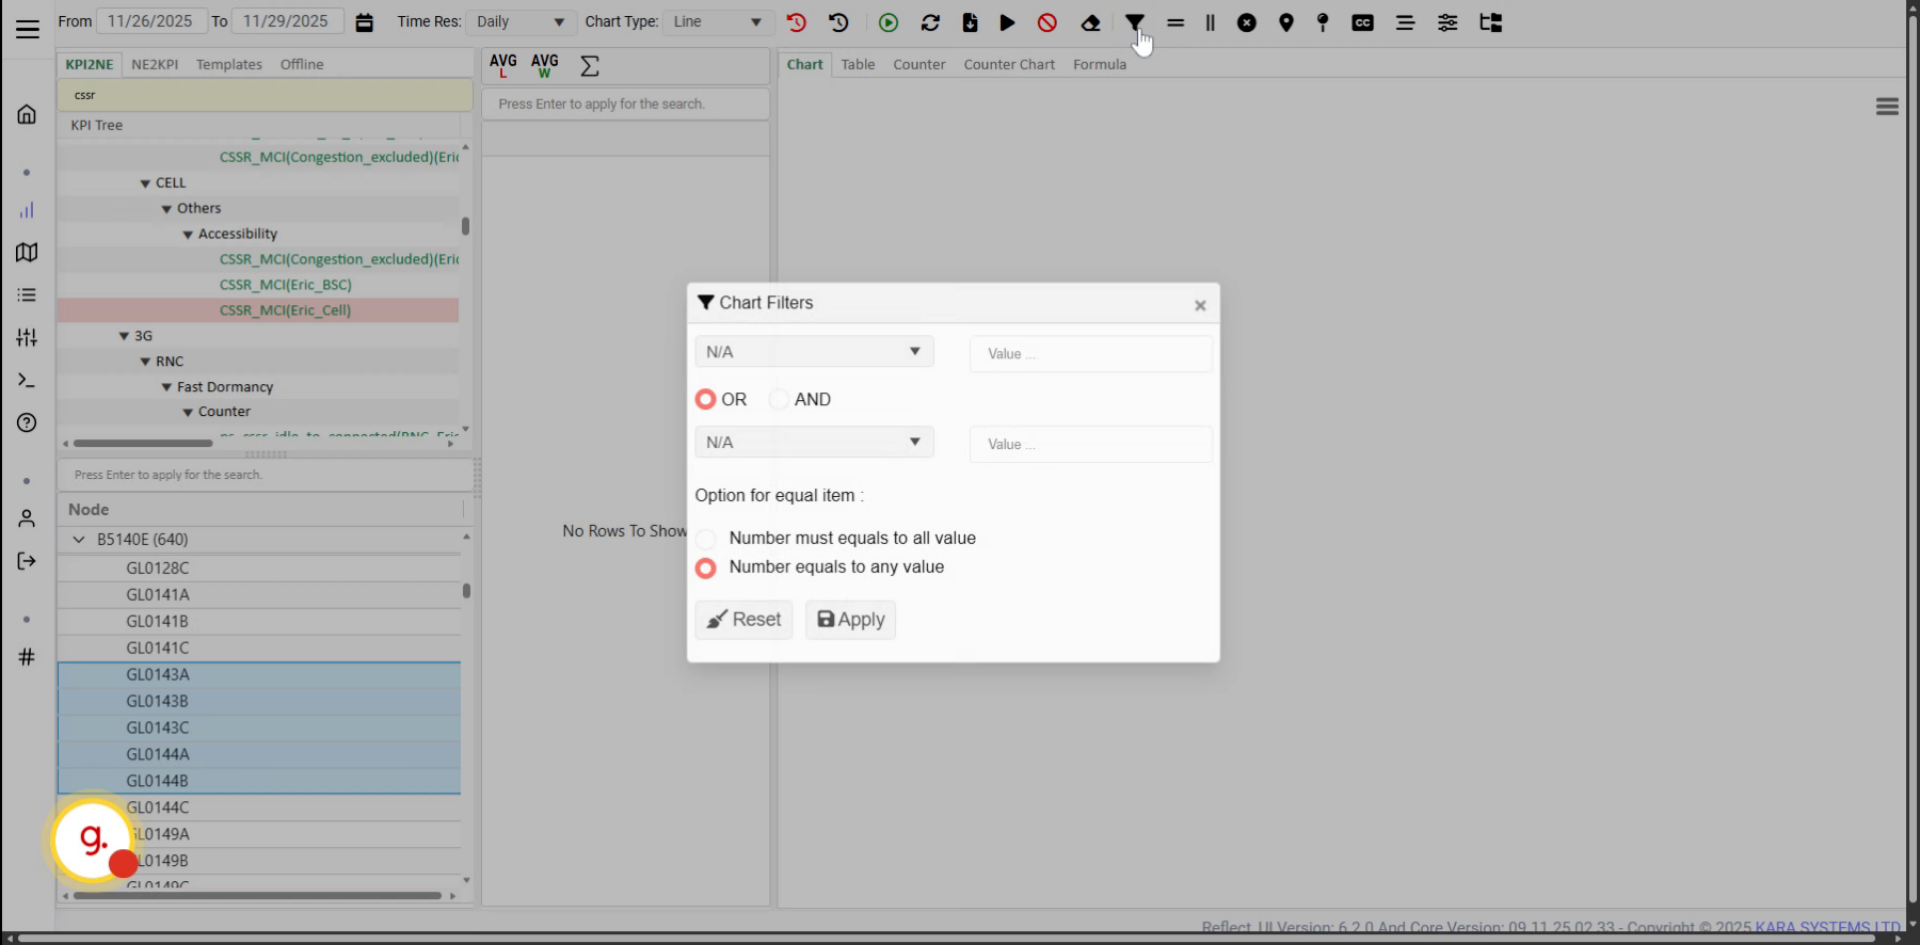This screenshot has width=1920, height=945.
Task: Switch to the NE2KPI tab
Action: (155, 64)
